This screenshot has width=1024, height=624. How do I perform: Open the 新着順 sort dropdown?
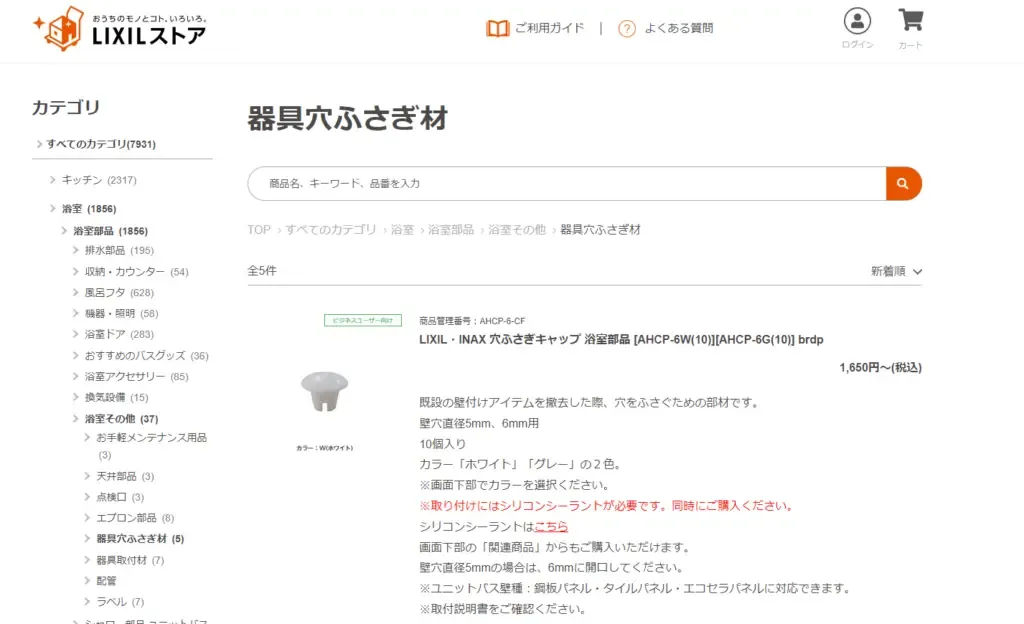click(x=895, y=271)
